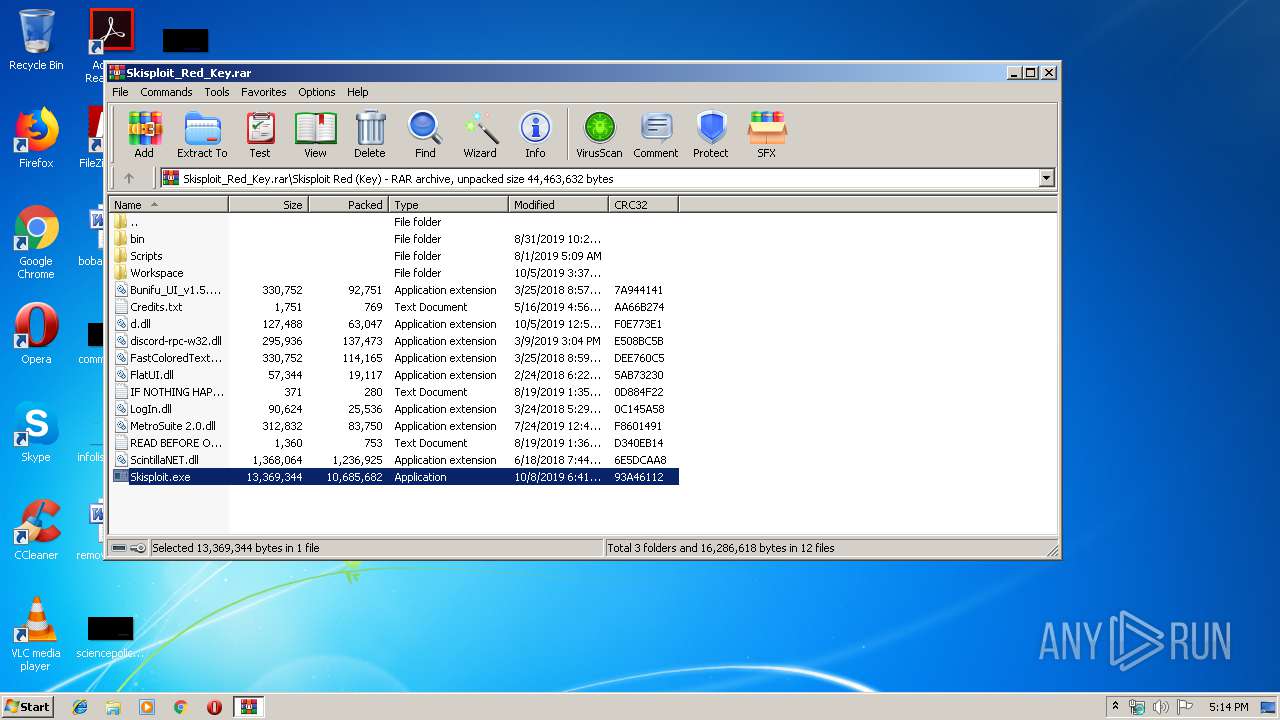Select LogIn.dll file
This screenshot has width=1280, height=720.
pos(394,409)
